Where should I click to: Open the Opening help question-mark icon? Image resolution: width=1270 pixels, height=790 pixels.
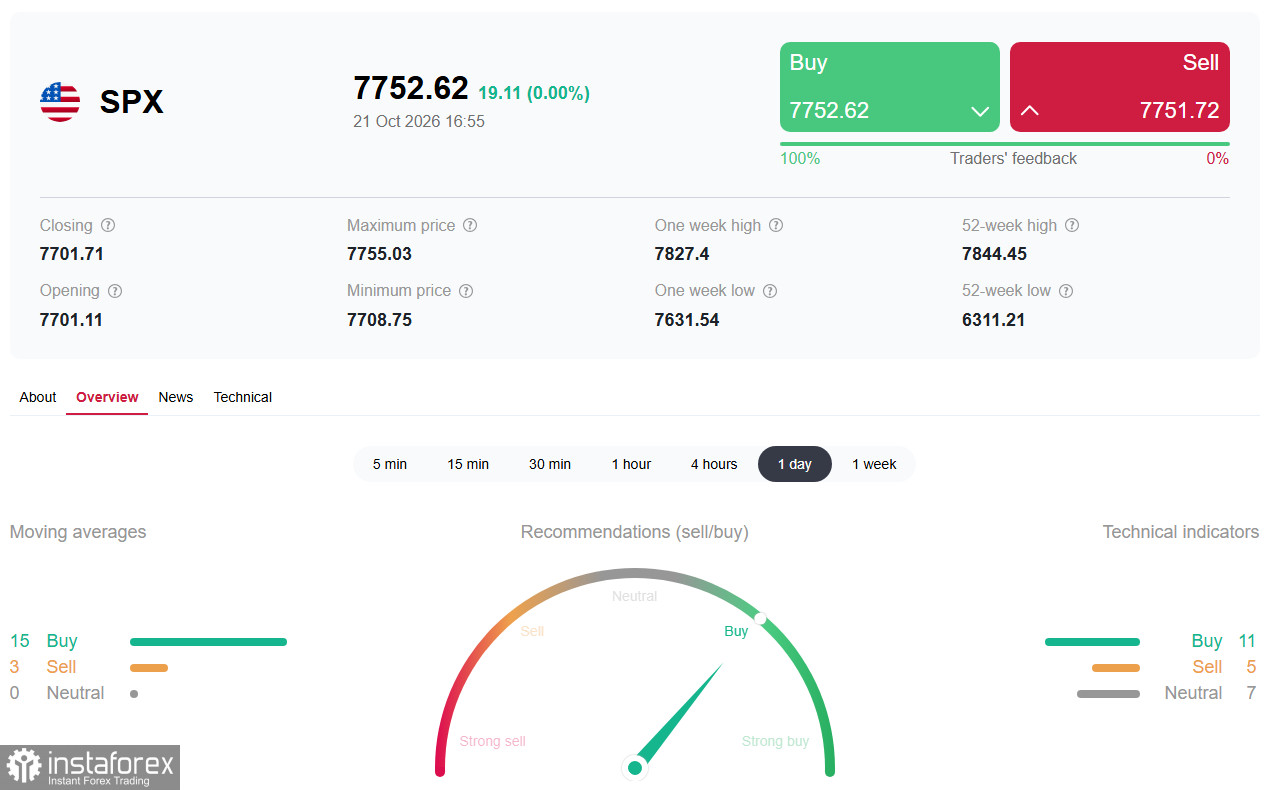tap(115, 291)
